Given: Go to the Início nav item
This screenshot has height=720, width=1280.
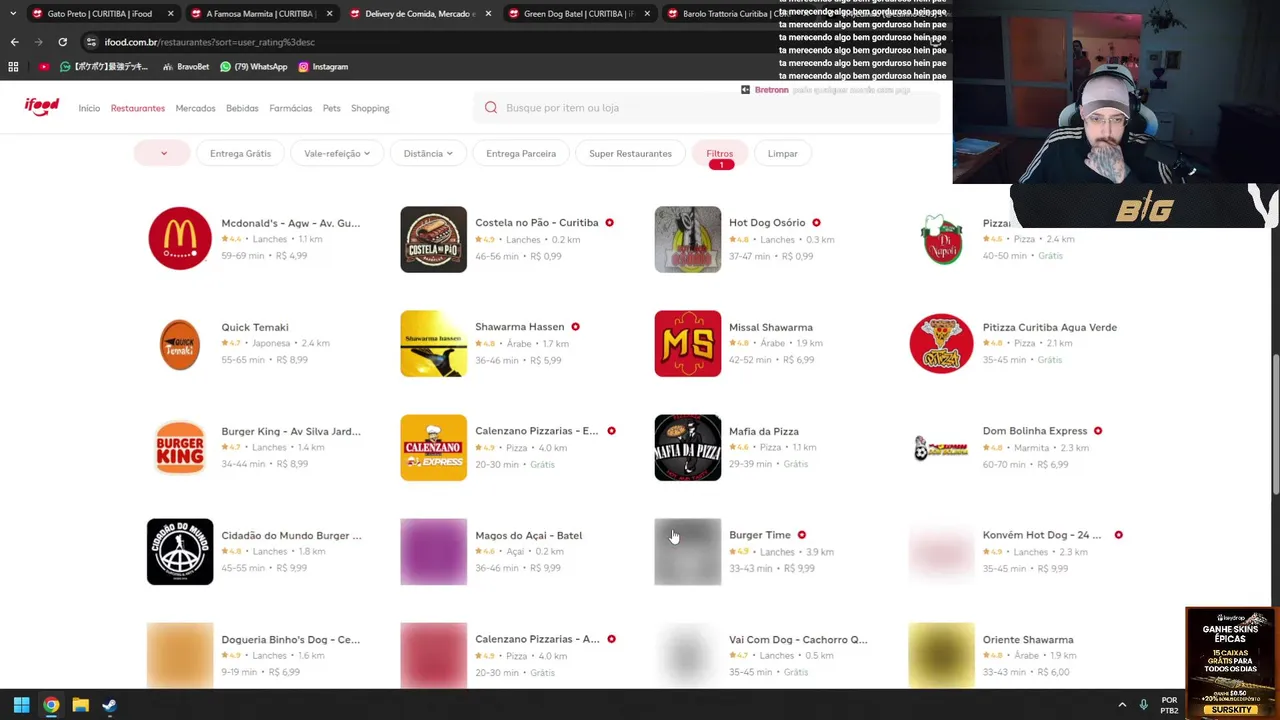Looking at the screenshot, I should coord(89,108).
